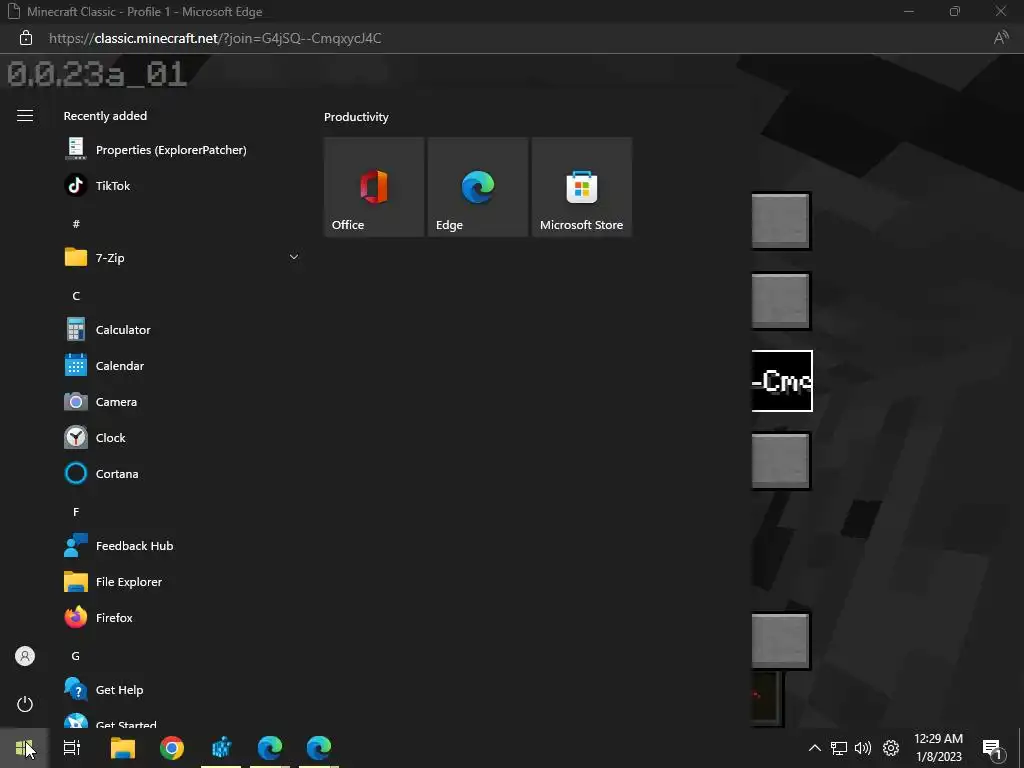Launch Google Chrome from the taskbar
Image resolution: width=1024 pixels, height=768 pixels.
tap(172, 748)
